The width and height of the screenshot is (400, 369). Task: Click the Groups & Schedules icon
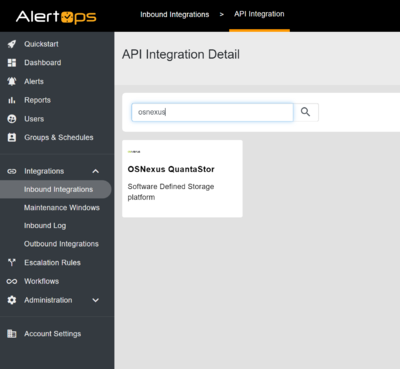pos(12,137)
